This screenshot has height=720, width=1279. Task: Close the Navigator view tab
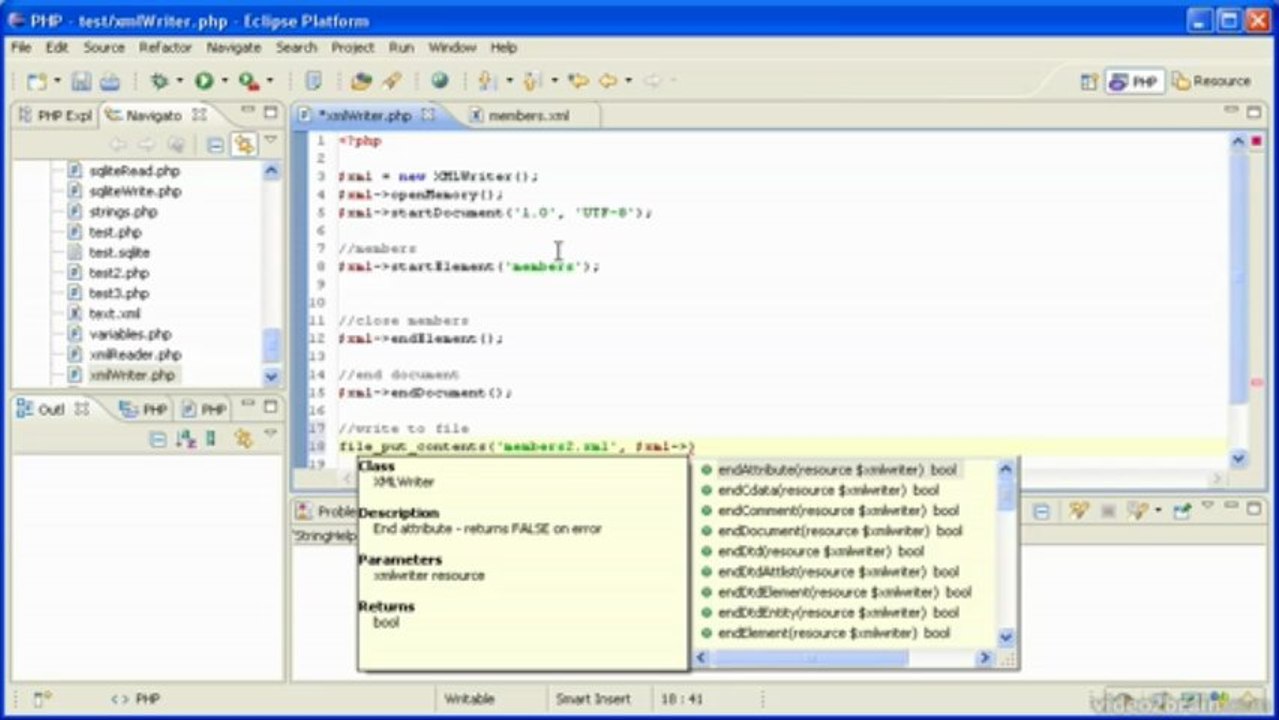pos(199,115)
